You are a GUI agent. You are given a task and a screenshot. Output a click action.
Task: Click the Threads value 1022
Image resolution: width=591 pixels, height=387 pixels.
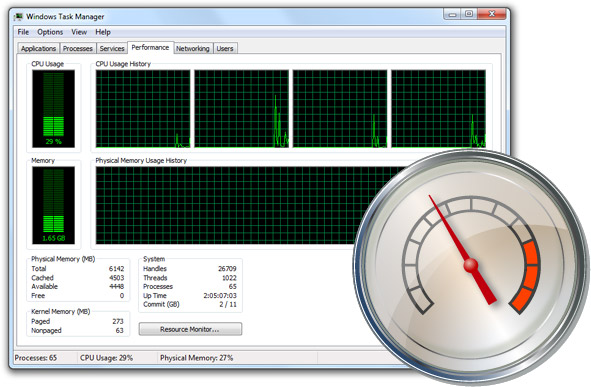[x=229, y=278]
